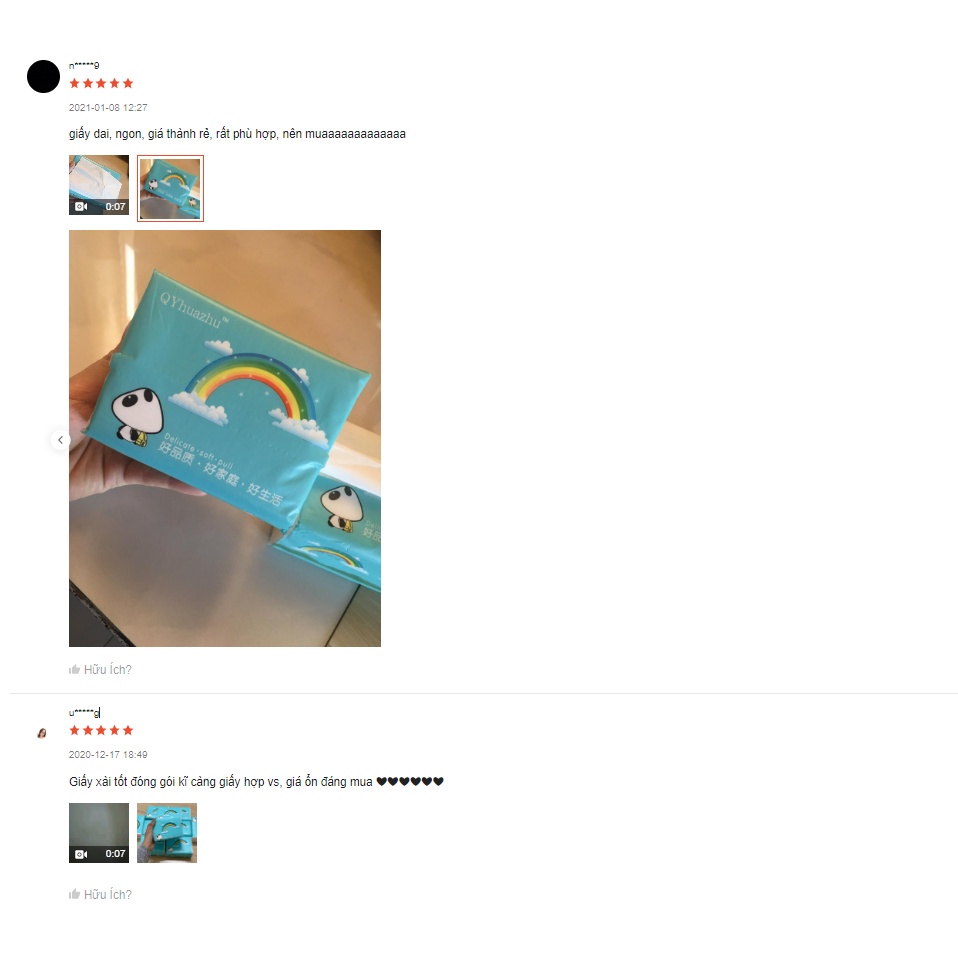
Task: Click the enlarged QYhuazhu tissue pack photo
Action: [x=225, y=438]
